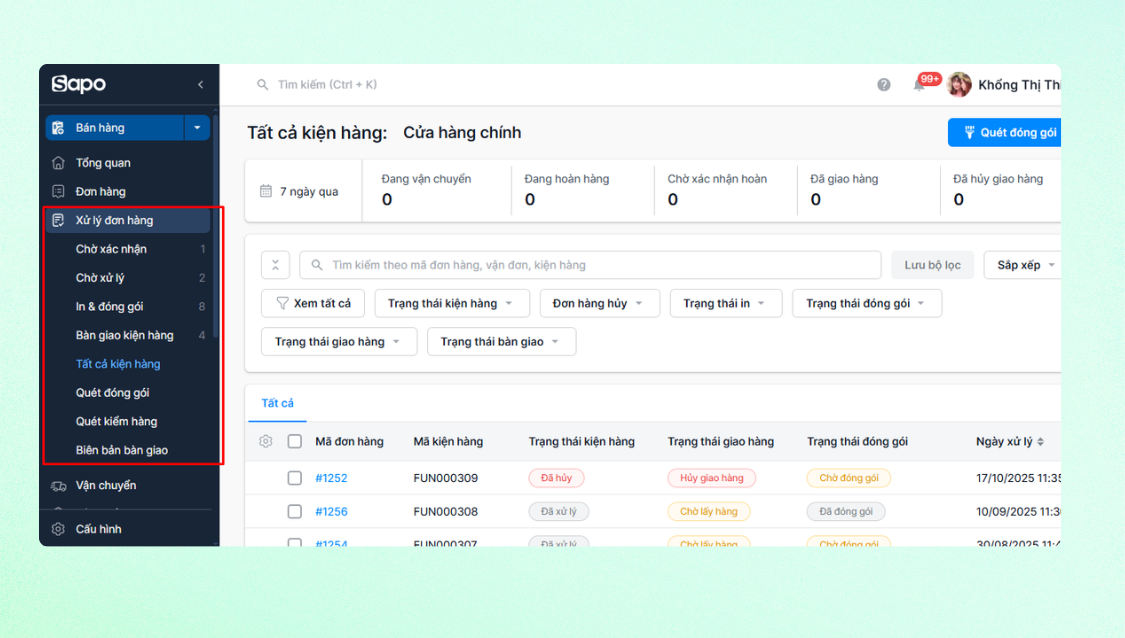Open the Trạng thái bàn giao dropdown
Image resolution: width=1125 pixels, height=638 pixels.
pyautogui.click(x=501, y=341)
